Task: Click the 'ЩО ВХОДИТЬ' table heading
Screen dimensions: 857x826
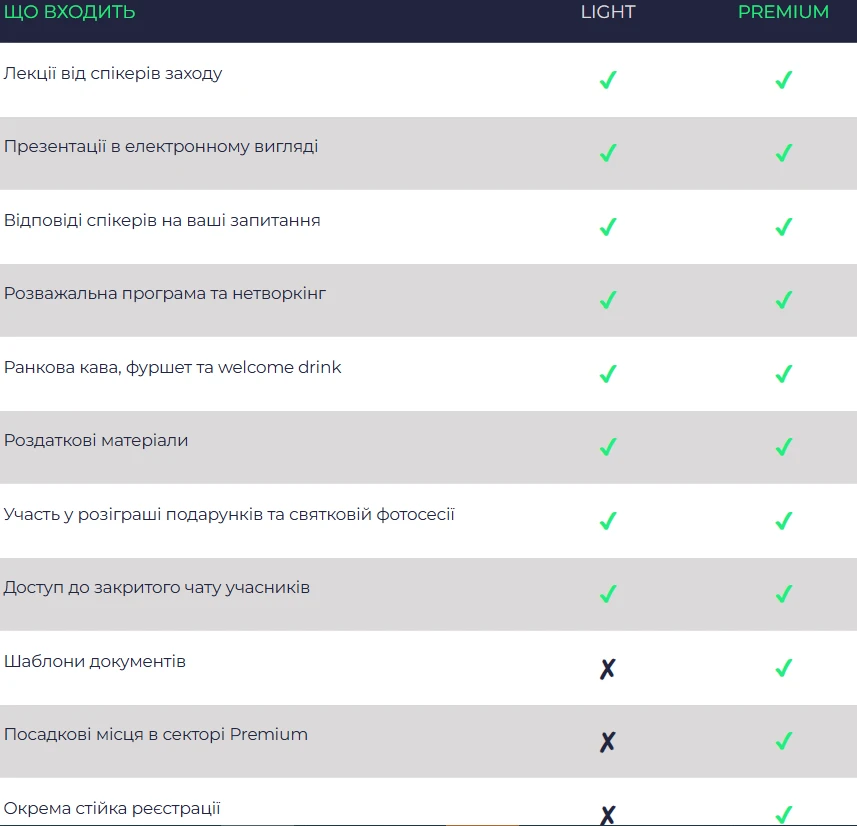Action: point(70,12)
